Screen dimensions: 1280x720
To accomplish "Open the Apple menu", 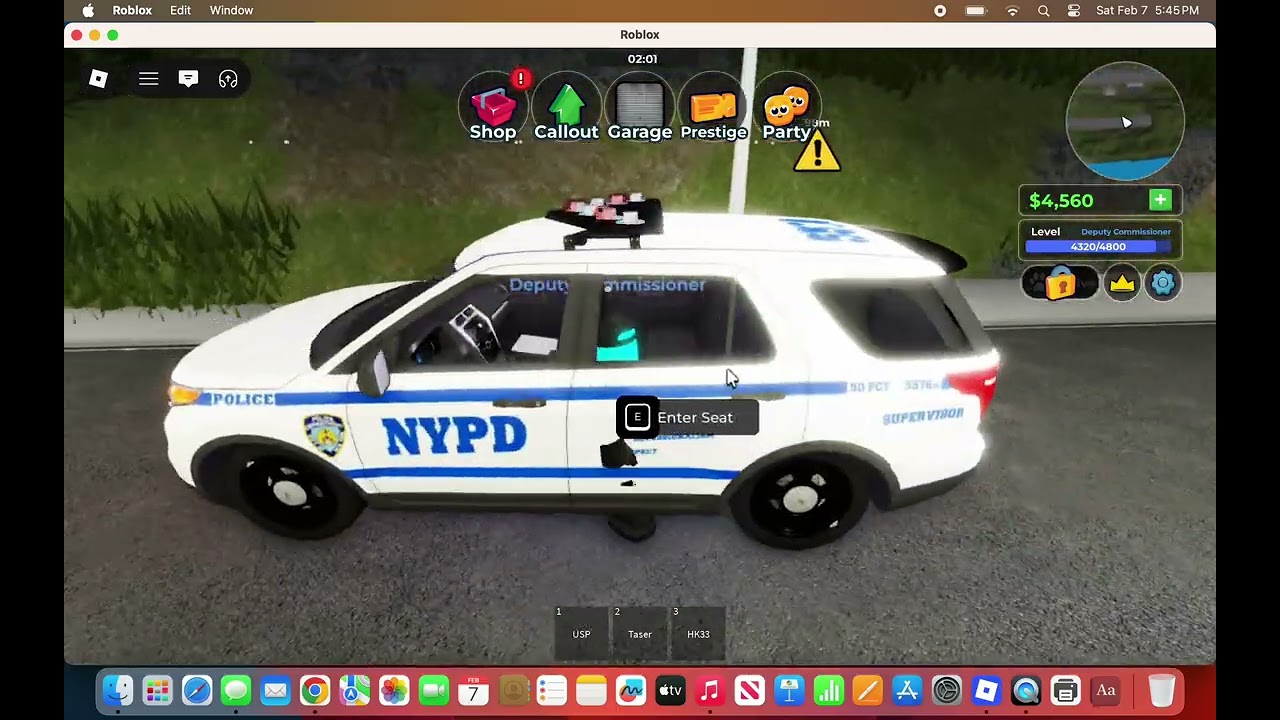I will [88, 10].
